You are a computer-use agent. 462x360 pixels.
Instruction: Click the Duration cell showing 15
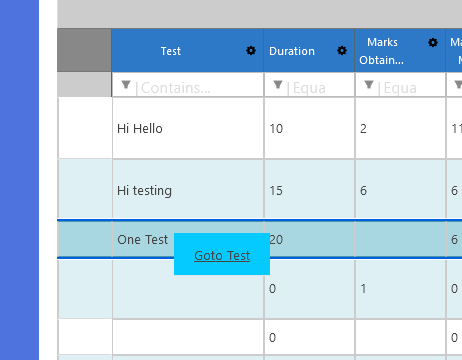coord(310,189)
